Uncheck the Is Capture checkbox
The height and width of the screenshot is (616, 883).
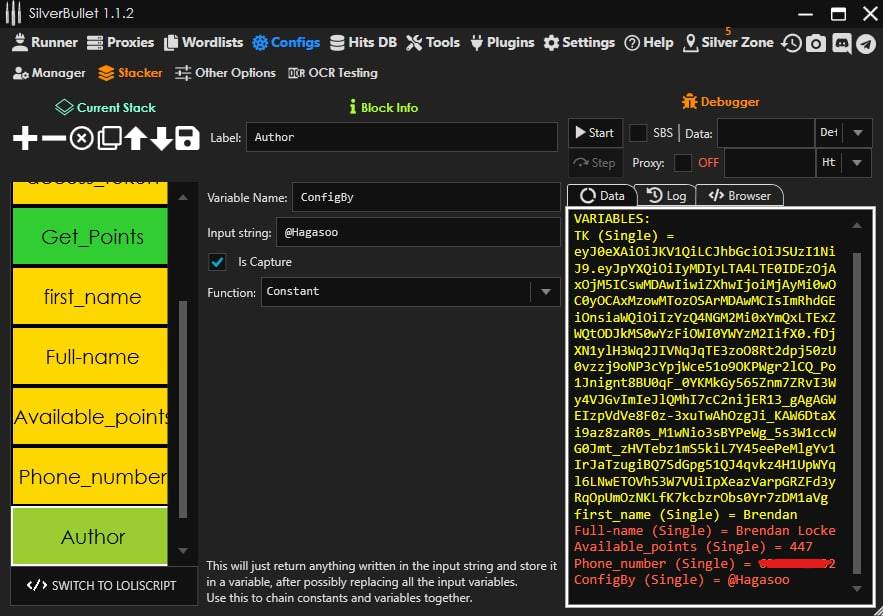click(x=217, y=262)
